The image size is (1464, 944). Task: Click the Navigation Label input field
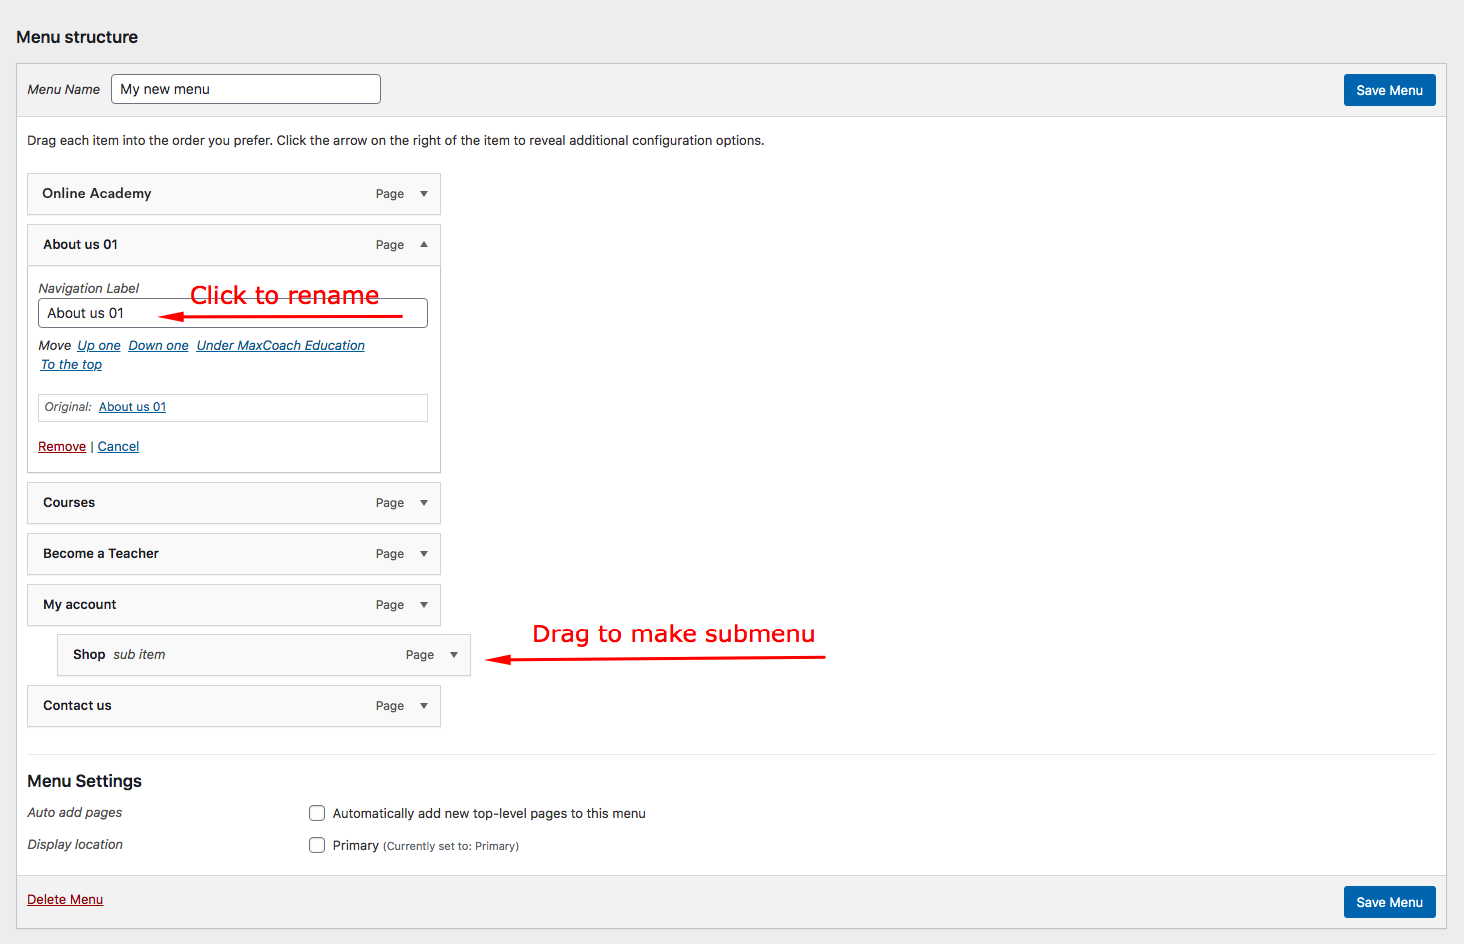(232, 313)
